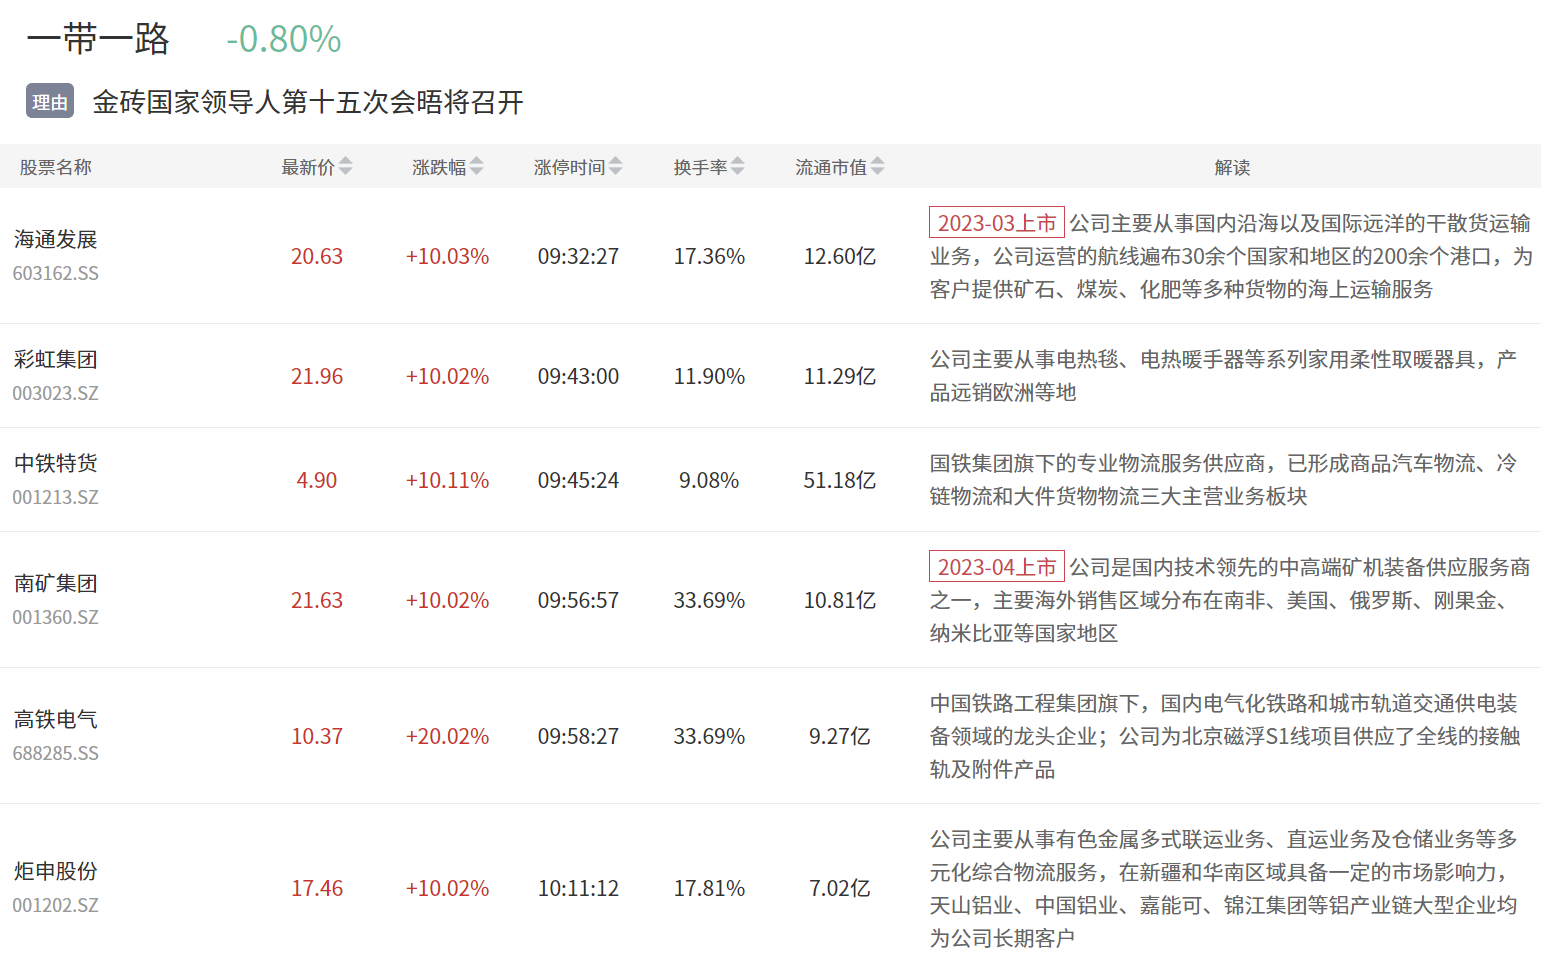Screen dimensions: 1541x960
Task: Click stock code 003023.SZ
Action: tap(56, 393)
